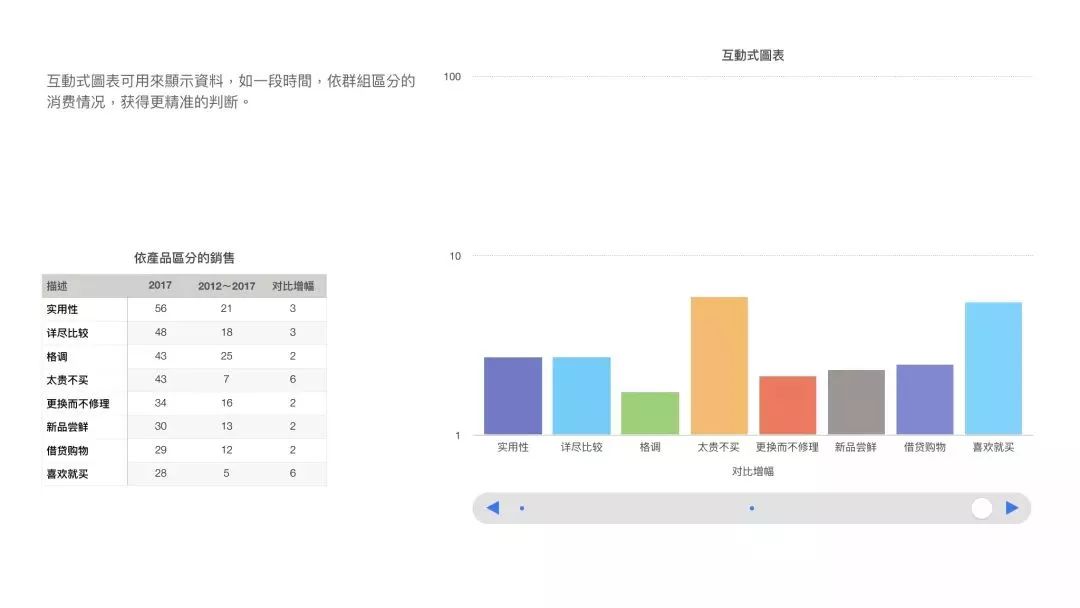Image resolution: width=1080 pixels, height=608 pixels.
Task: Select the purple 借贷购物 bar
Action: click(924, 400)
